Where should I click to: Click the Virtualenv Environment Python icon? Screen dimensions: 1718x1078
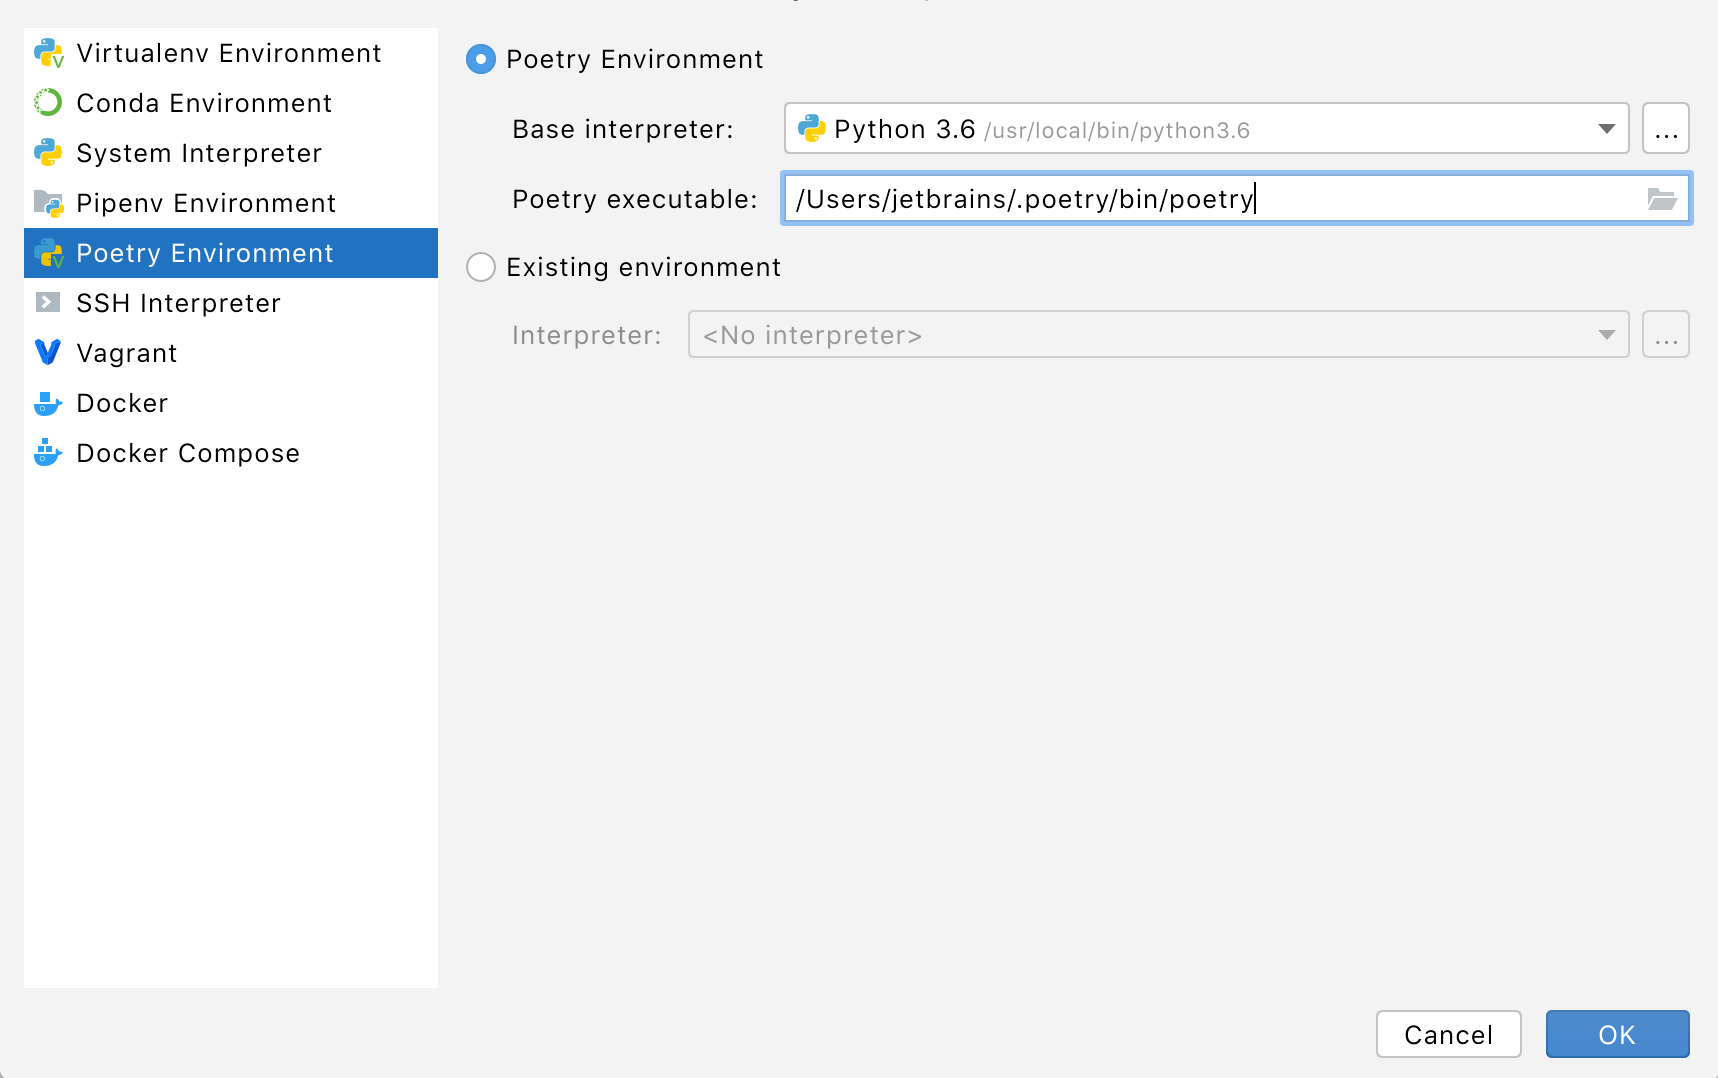pos(47,53)
